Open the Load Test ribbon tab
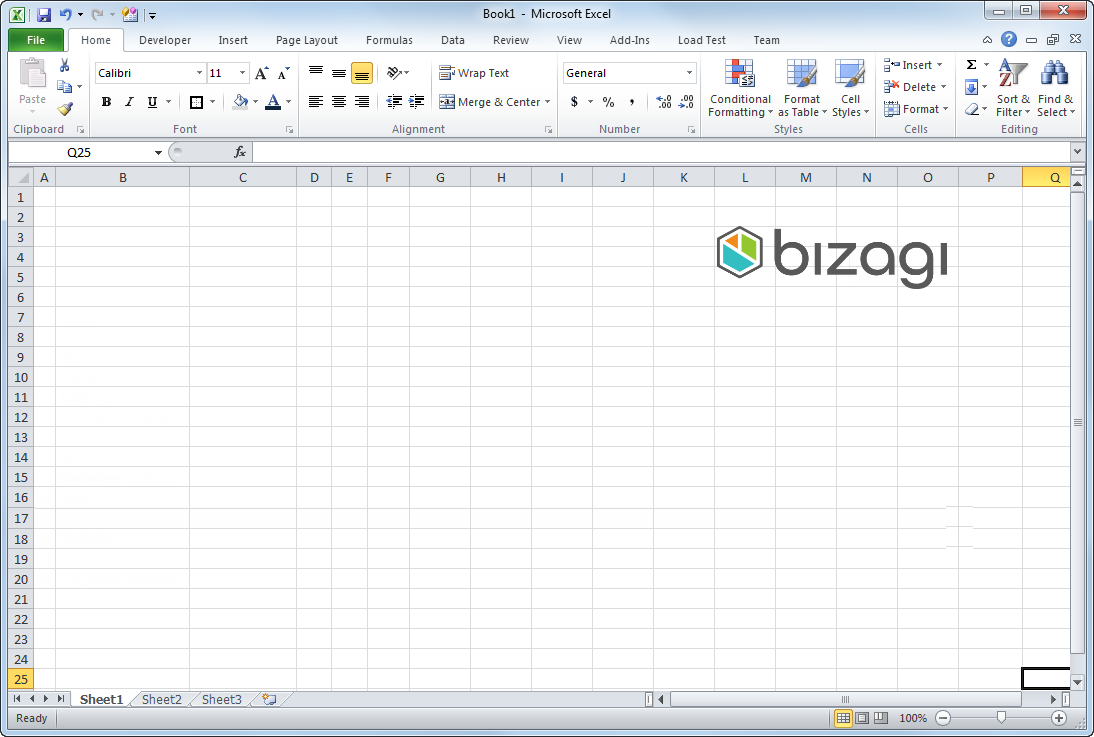The height and width of the screenshot is (737, 1094). tap(701, 40)
